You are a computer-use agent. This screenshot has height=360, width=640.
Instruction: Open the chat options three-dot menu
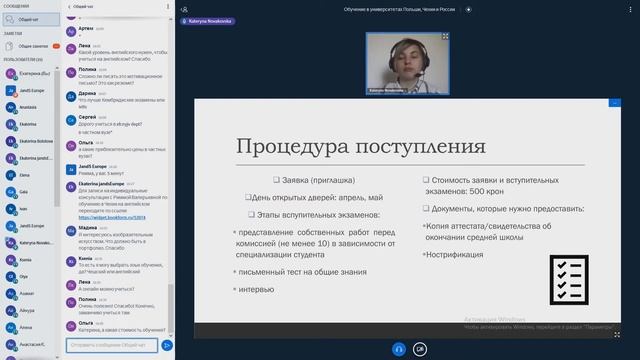[168, 7]
